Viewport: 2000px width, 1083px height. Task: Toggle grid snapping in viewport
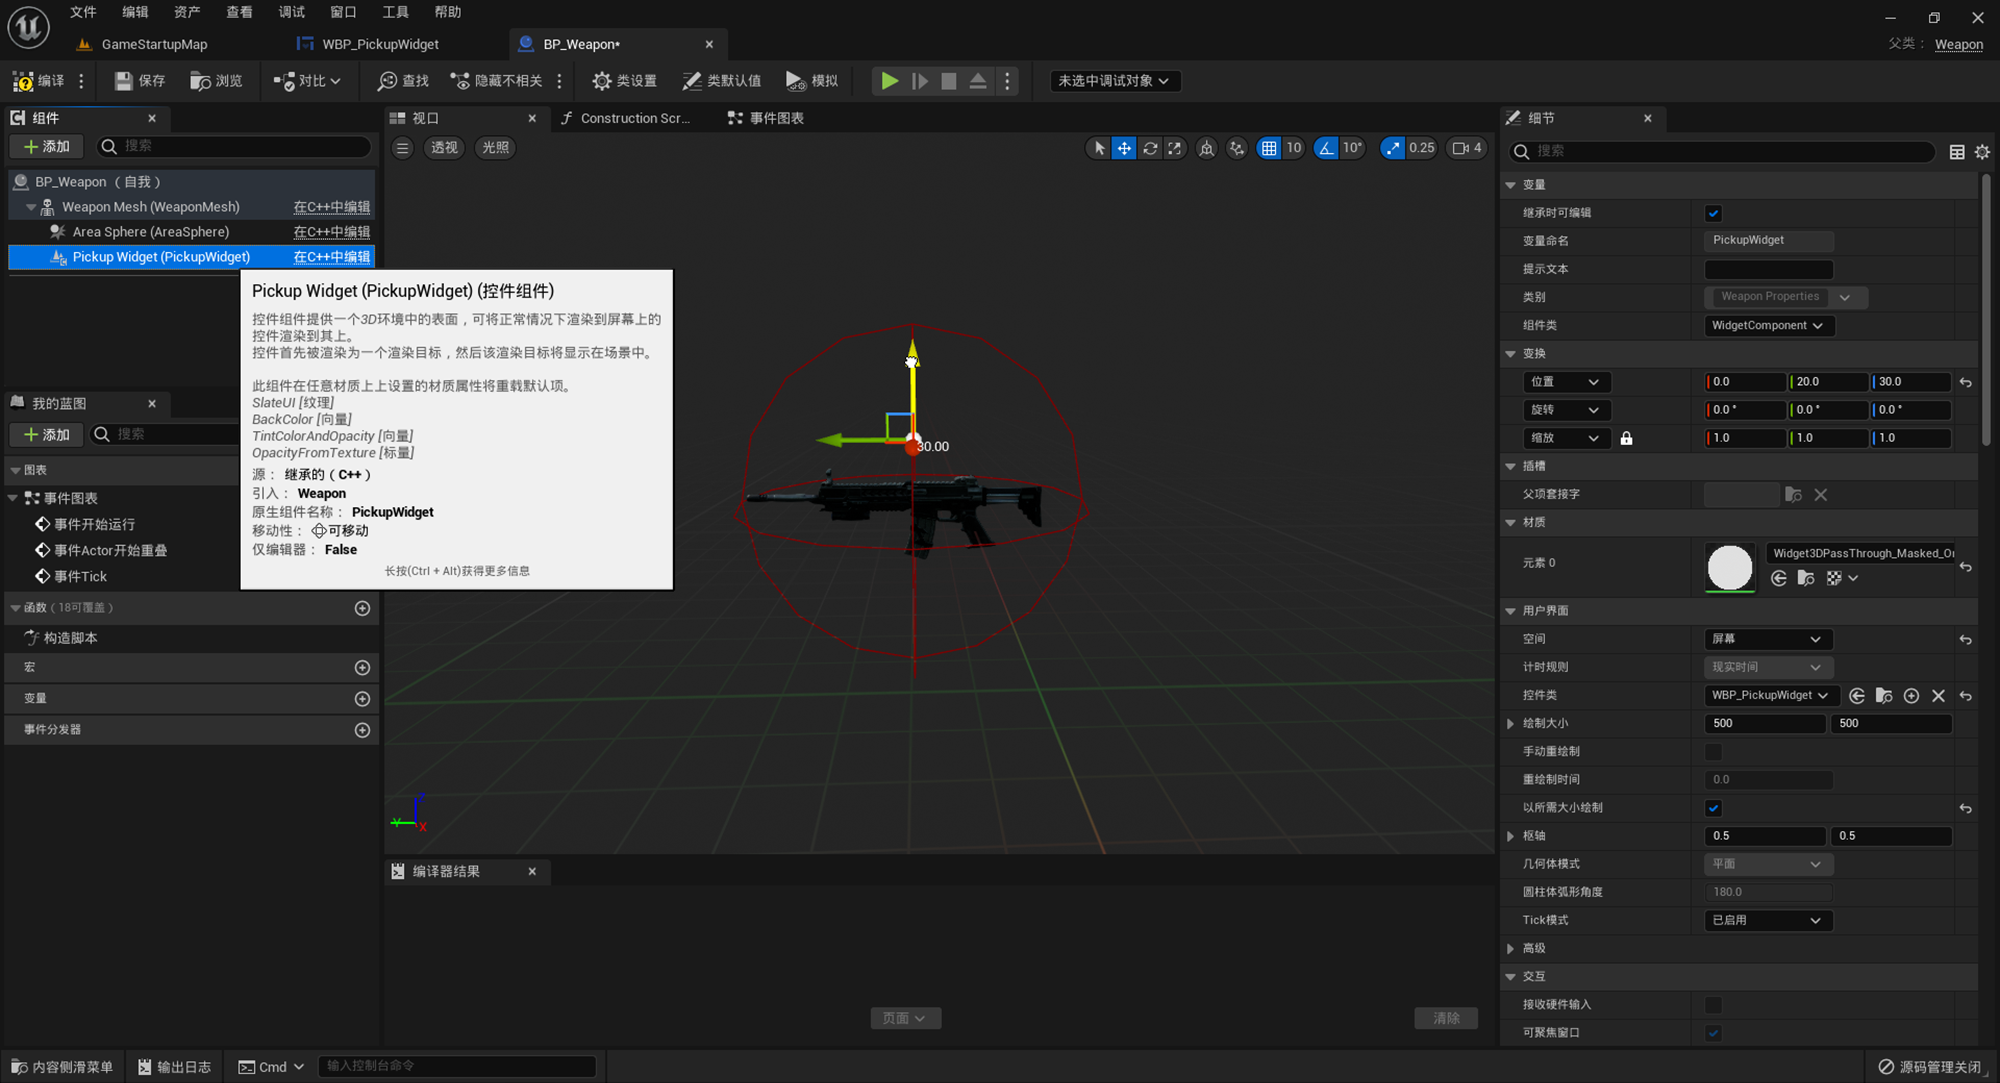[x=1269, y=148]
